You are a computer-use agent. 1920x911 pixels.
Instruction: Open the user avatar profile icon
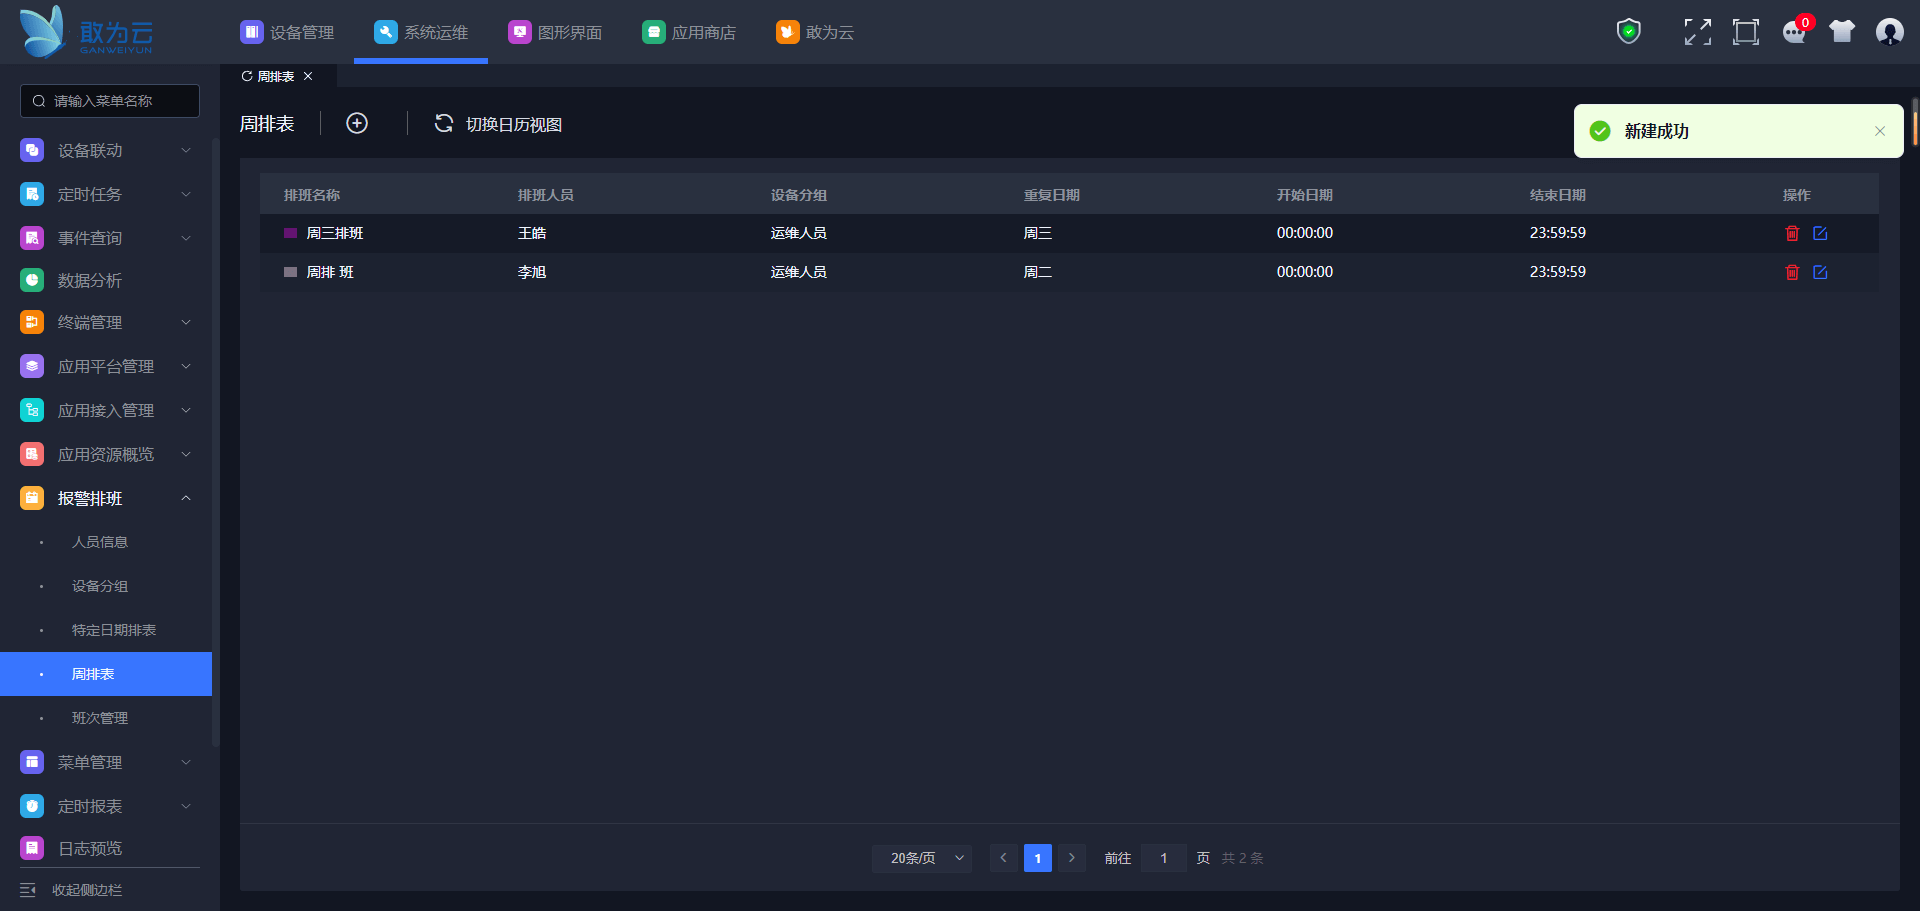(x=1890, y=32)
